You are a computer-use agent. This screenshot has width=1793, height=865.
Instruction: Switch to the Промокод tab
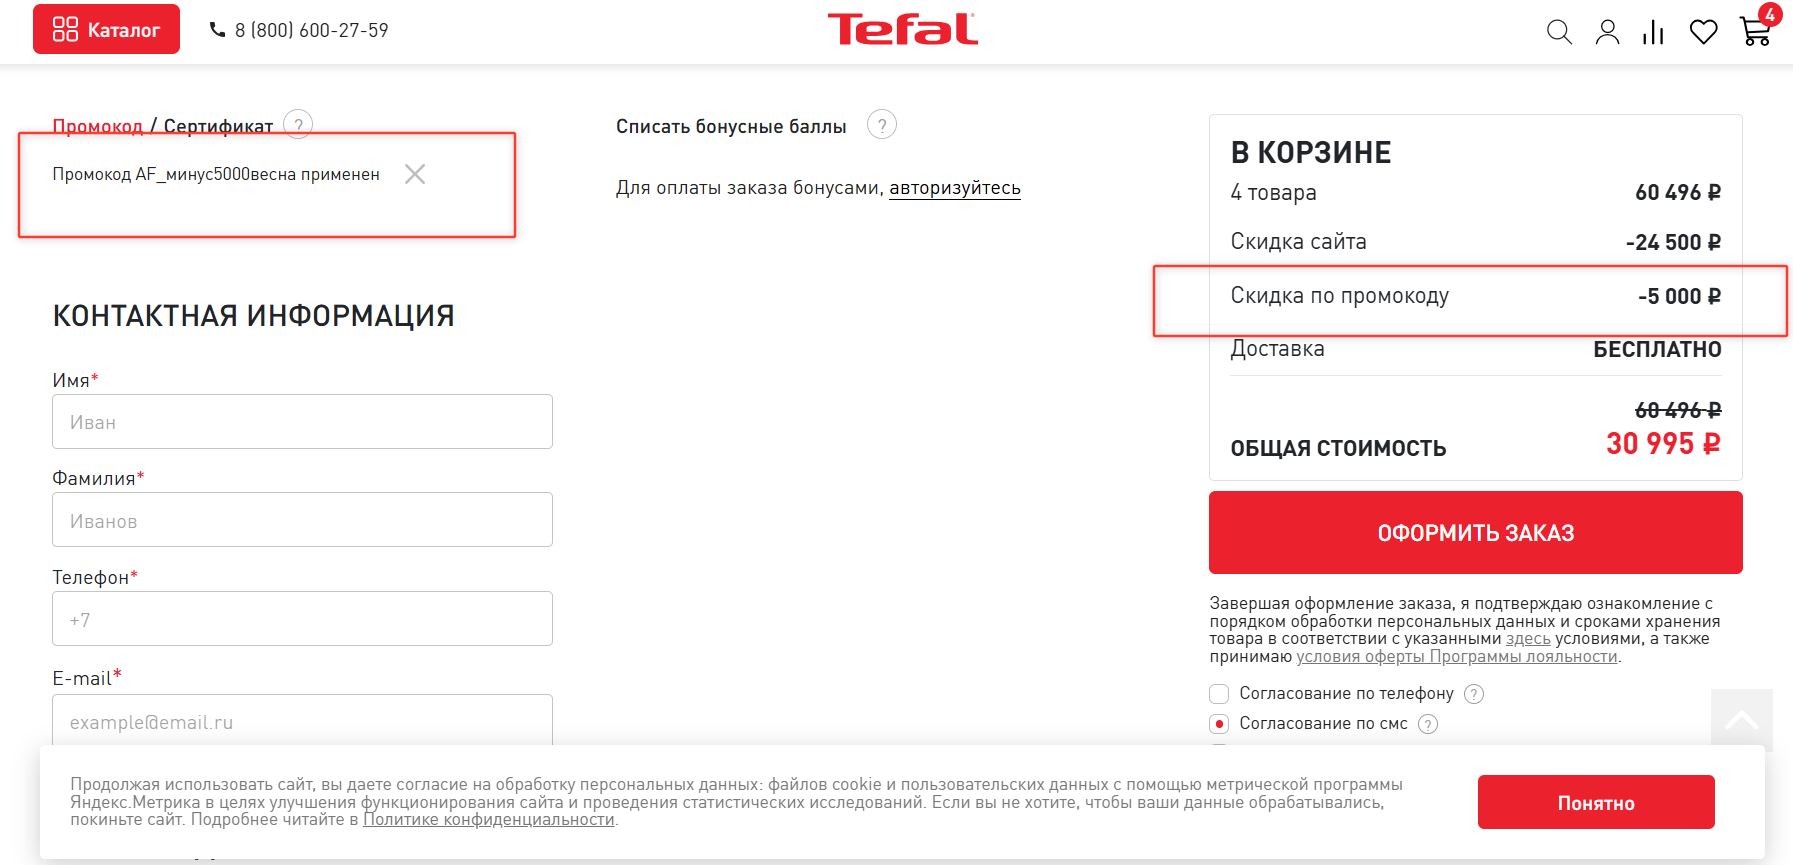97,126
